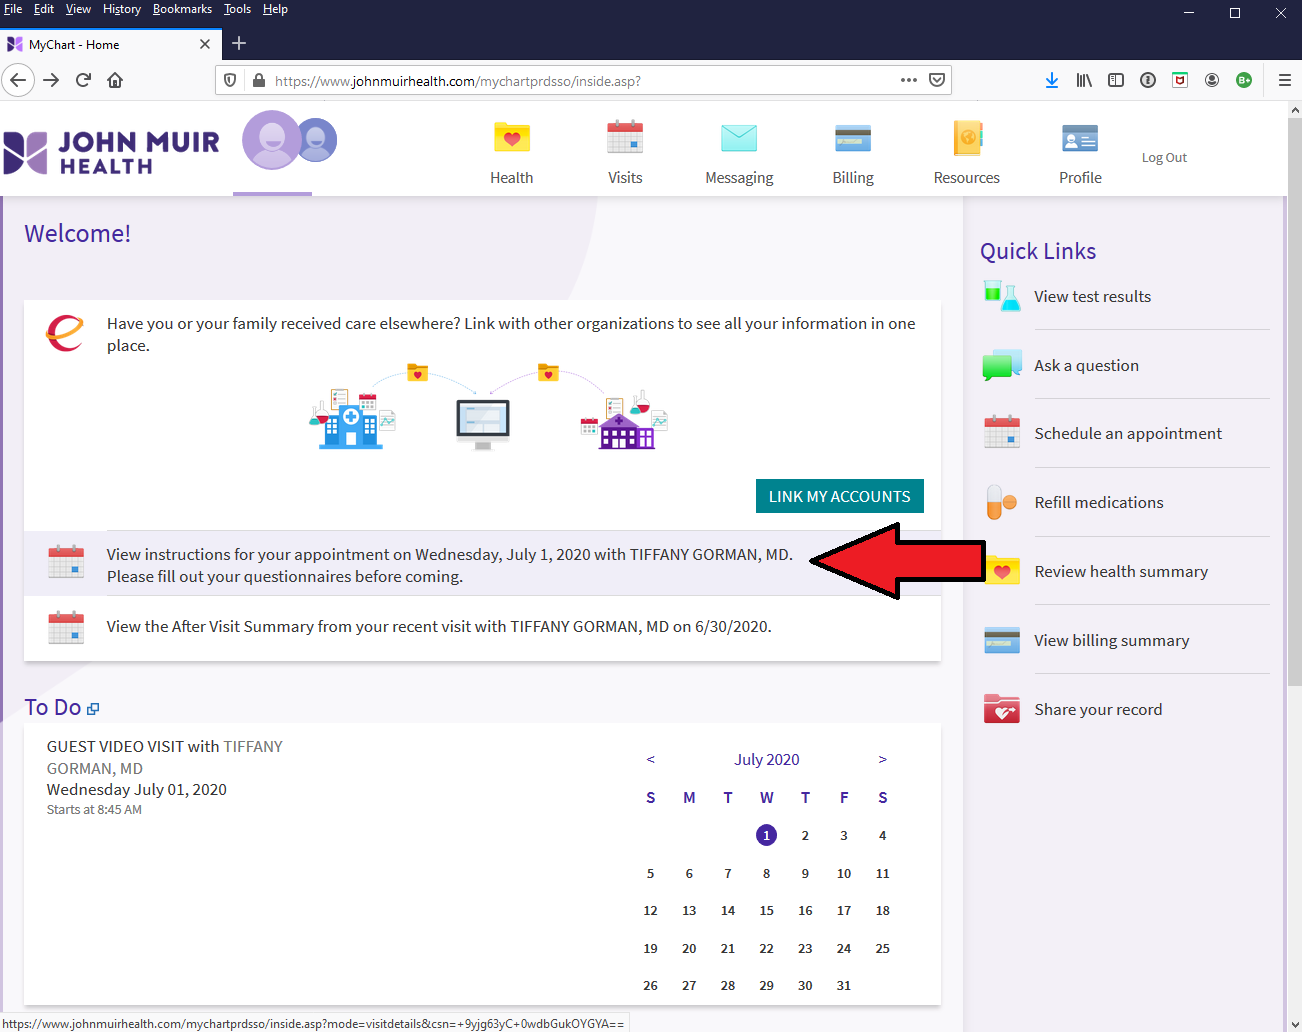Click the Log Out link
The width and height of the screenshot is (1302, 1032).
1164,157
